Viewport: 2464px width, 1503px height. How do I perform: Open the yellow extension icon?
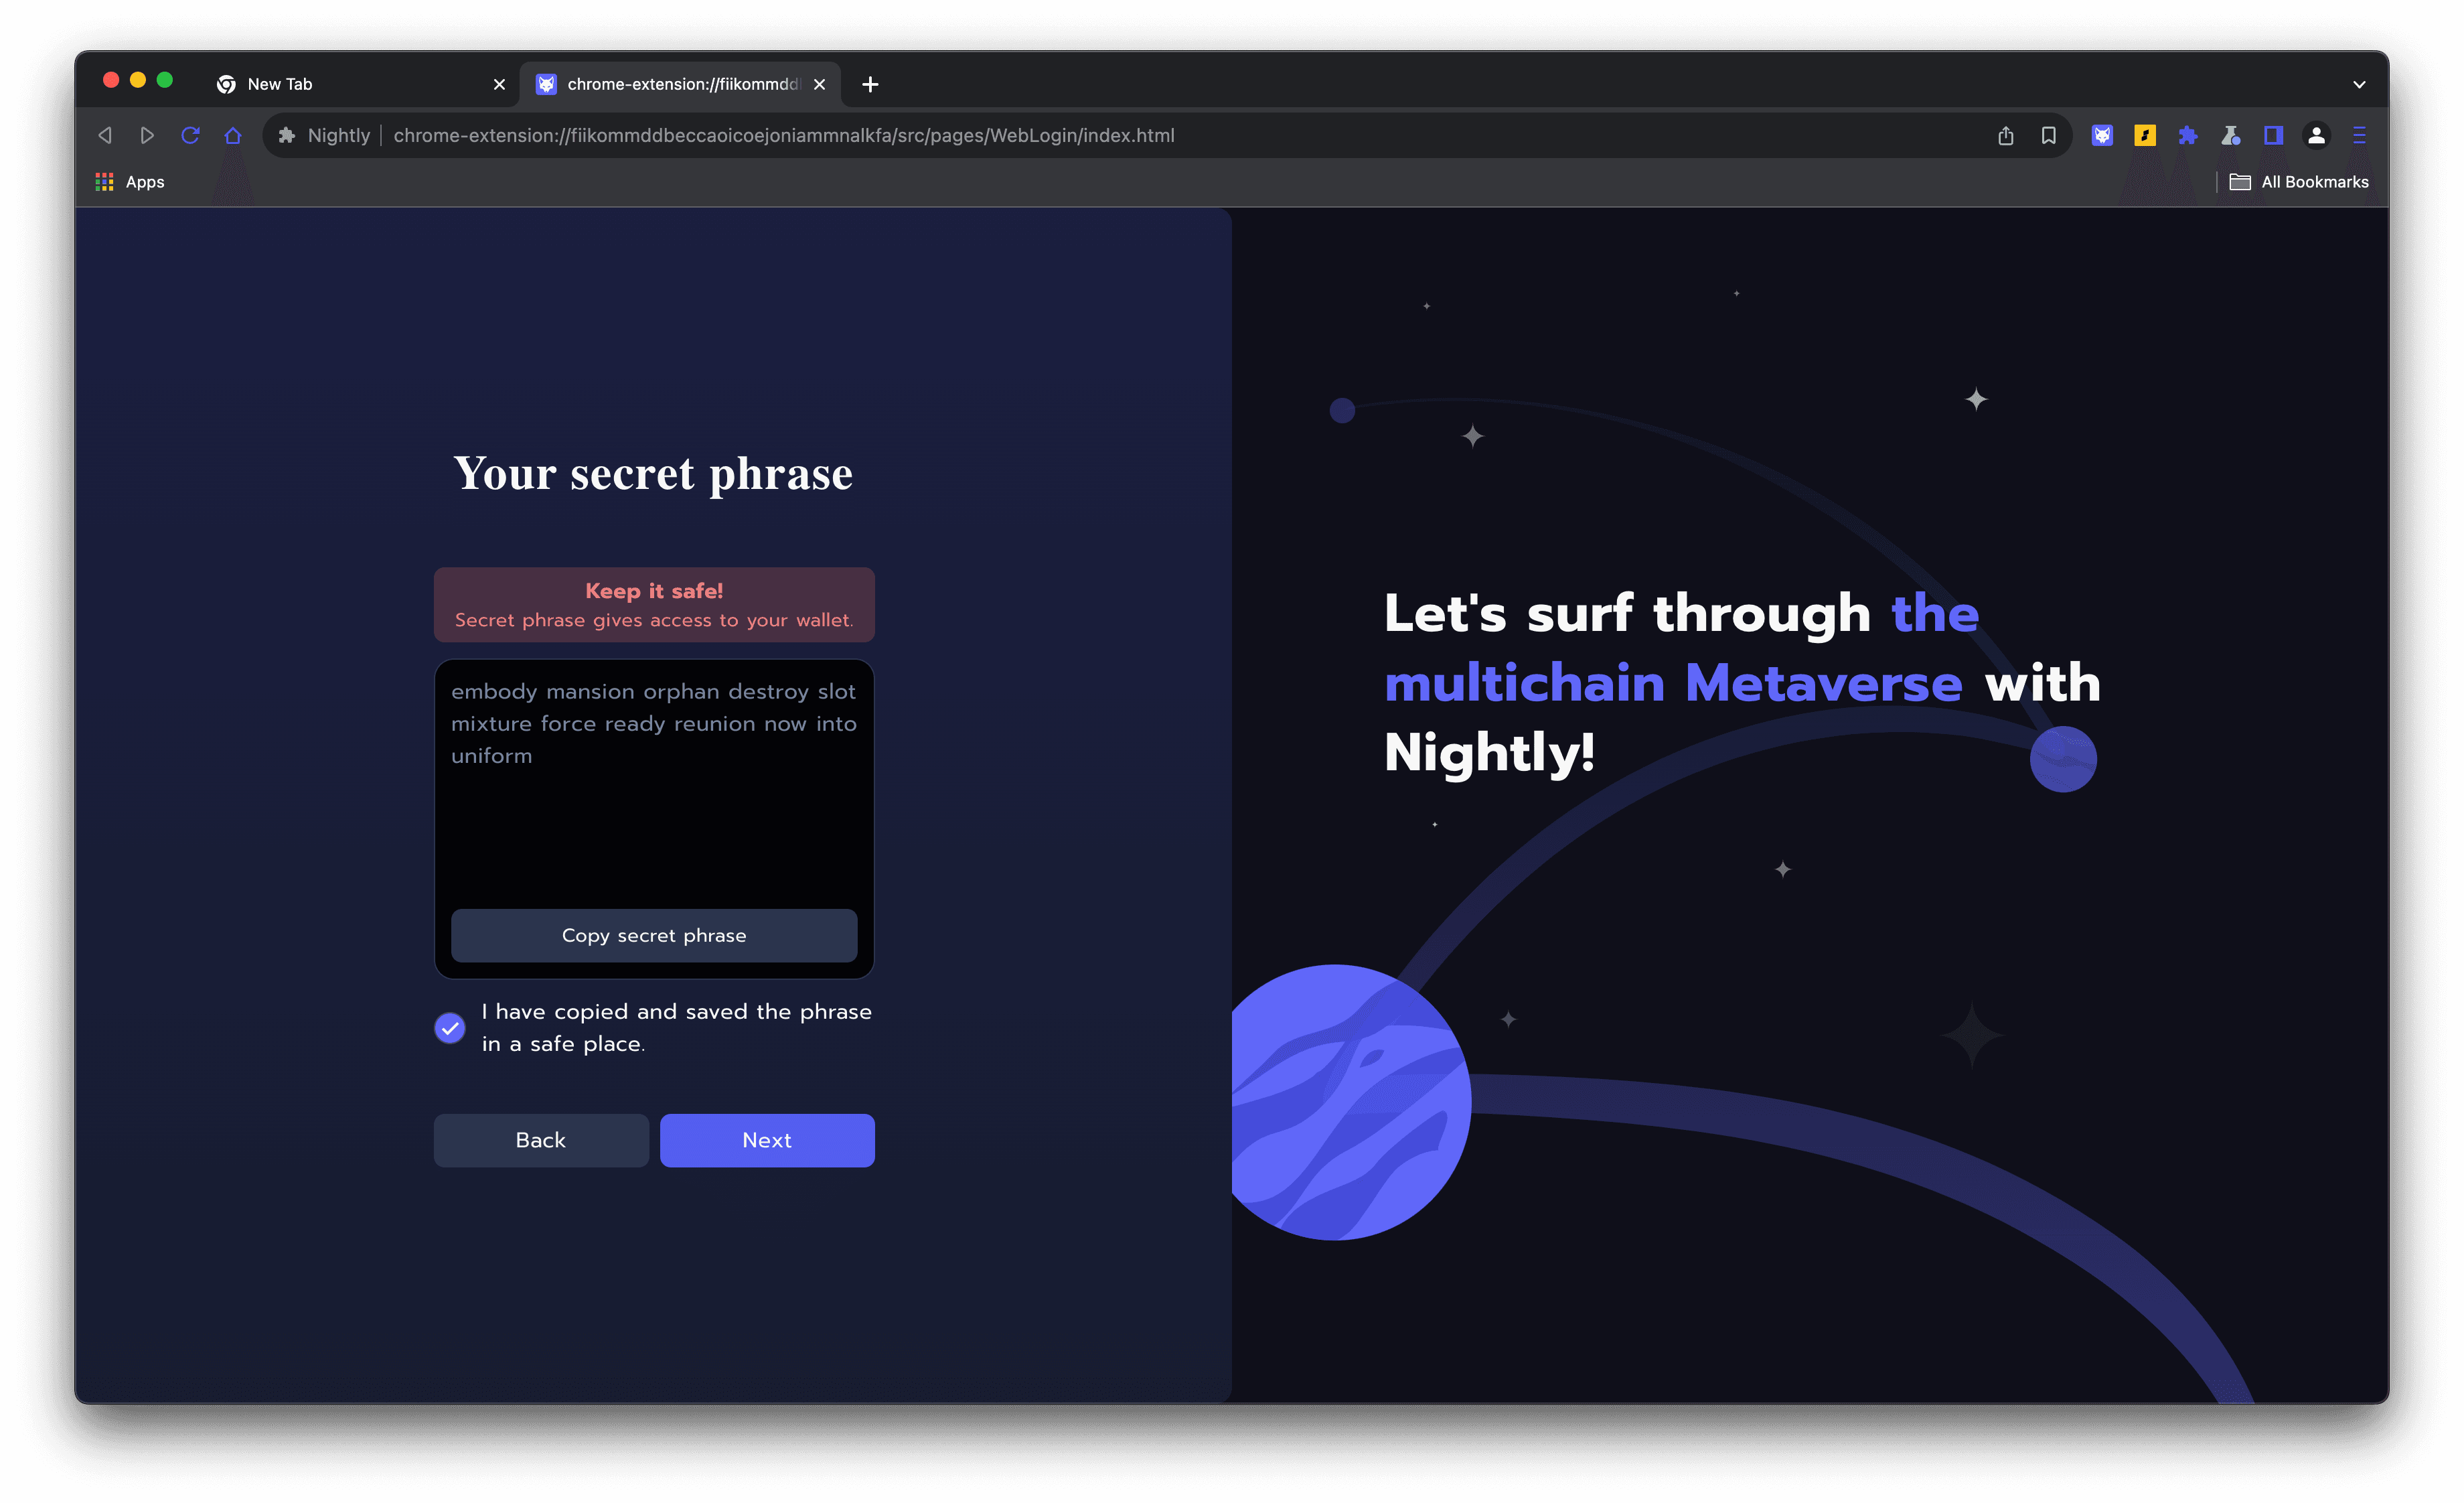tap(2145, 135)
